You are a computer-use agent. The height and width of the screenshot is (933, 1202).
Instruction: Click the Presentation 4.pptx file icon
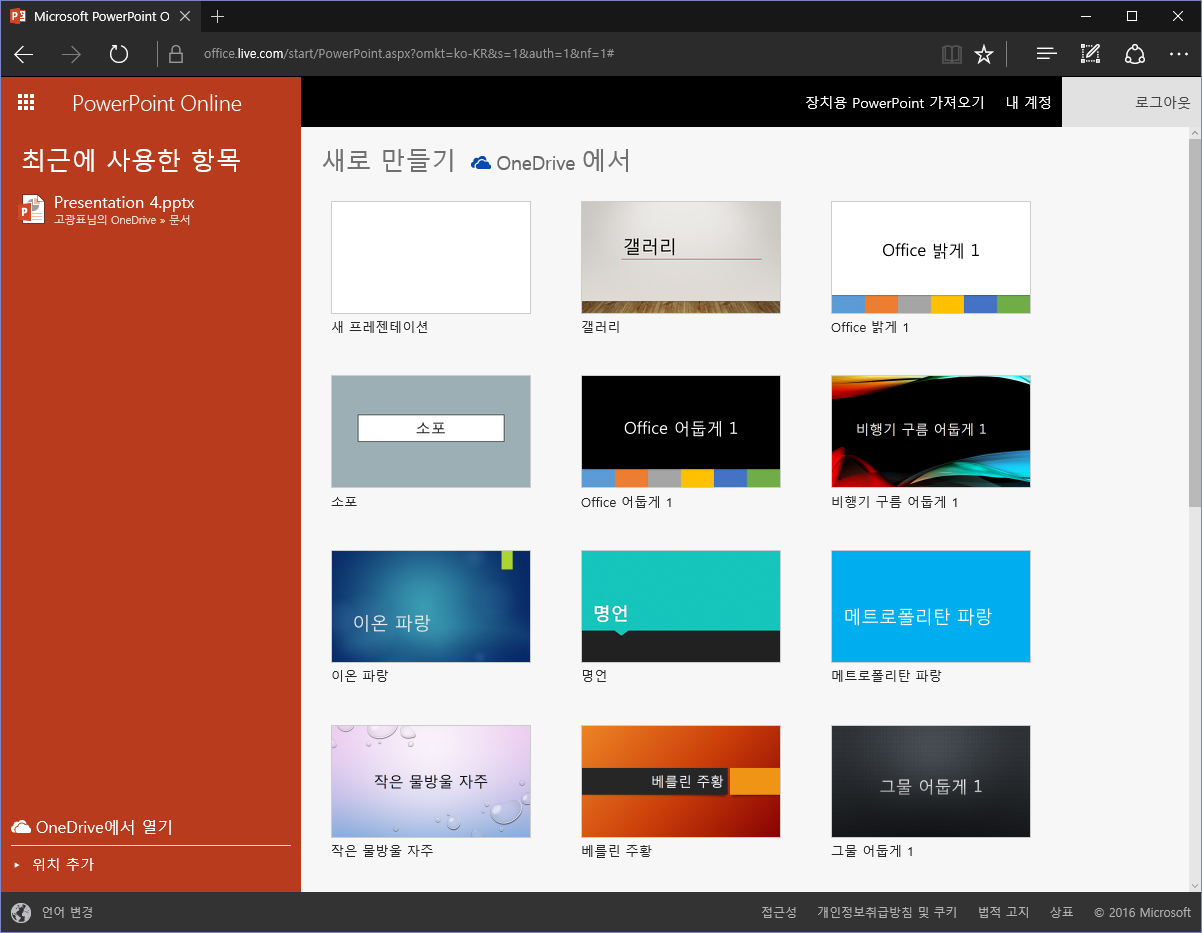(x=33, y=208)
